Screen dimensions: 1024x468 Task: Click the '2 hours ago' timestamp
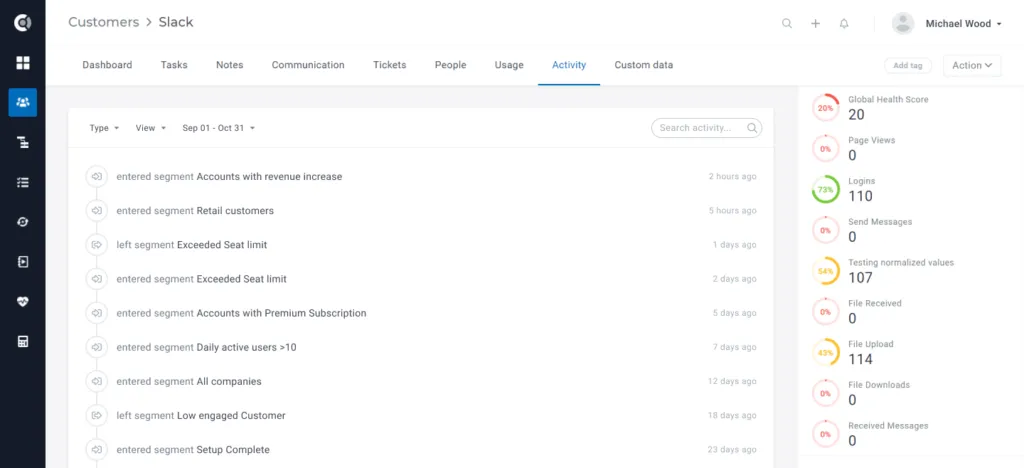click(733, 176)
